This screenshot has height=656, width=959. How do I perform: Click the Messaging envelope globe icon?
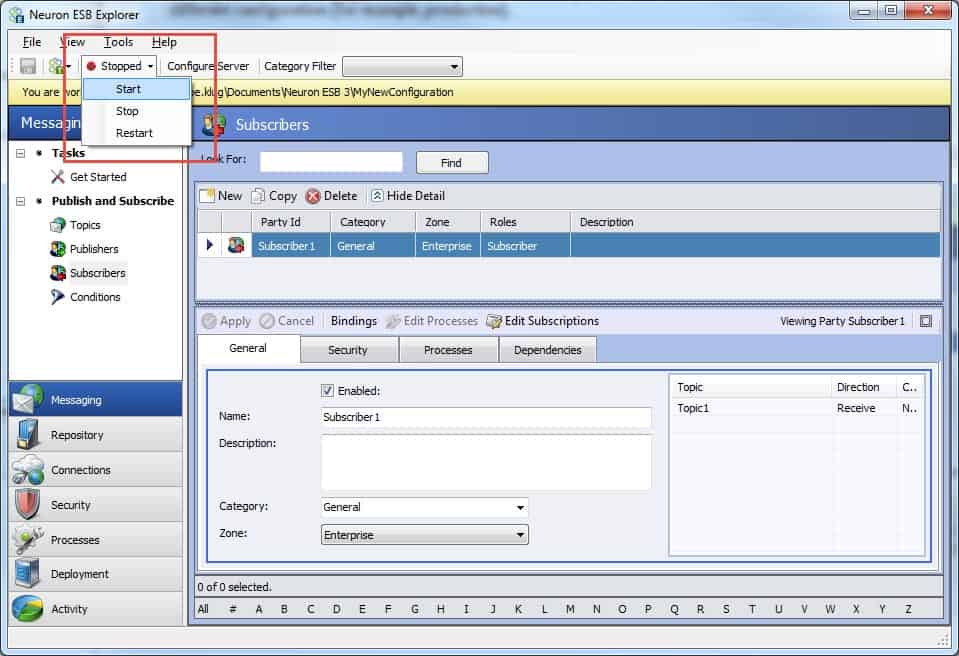click(x=28, y=399)
